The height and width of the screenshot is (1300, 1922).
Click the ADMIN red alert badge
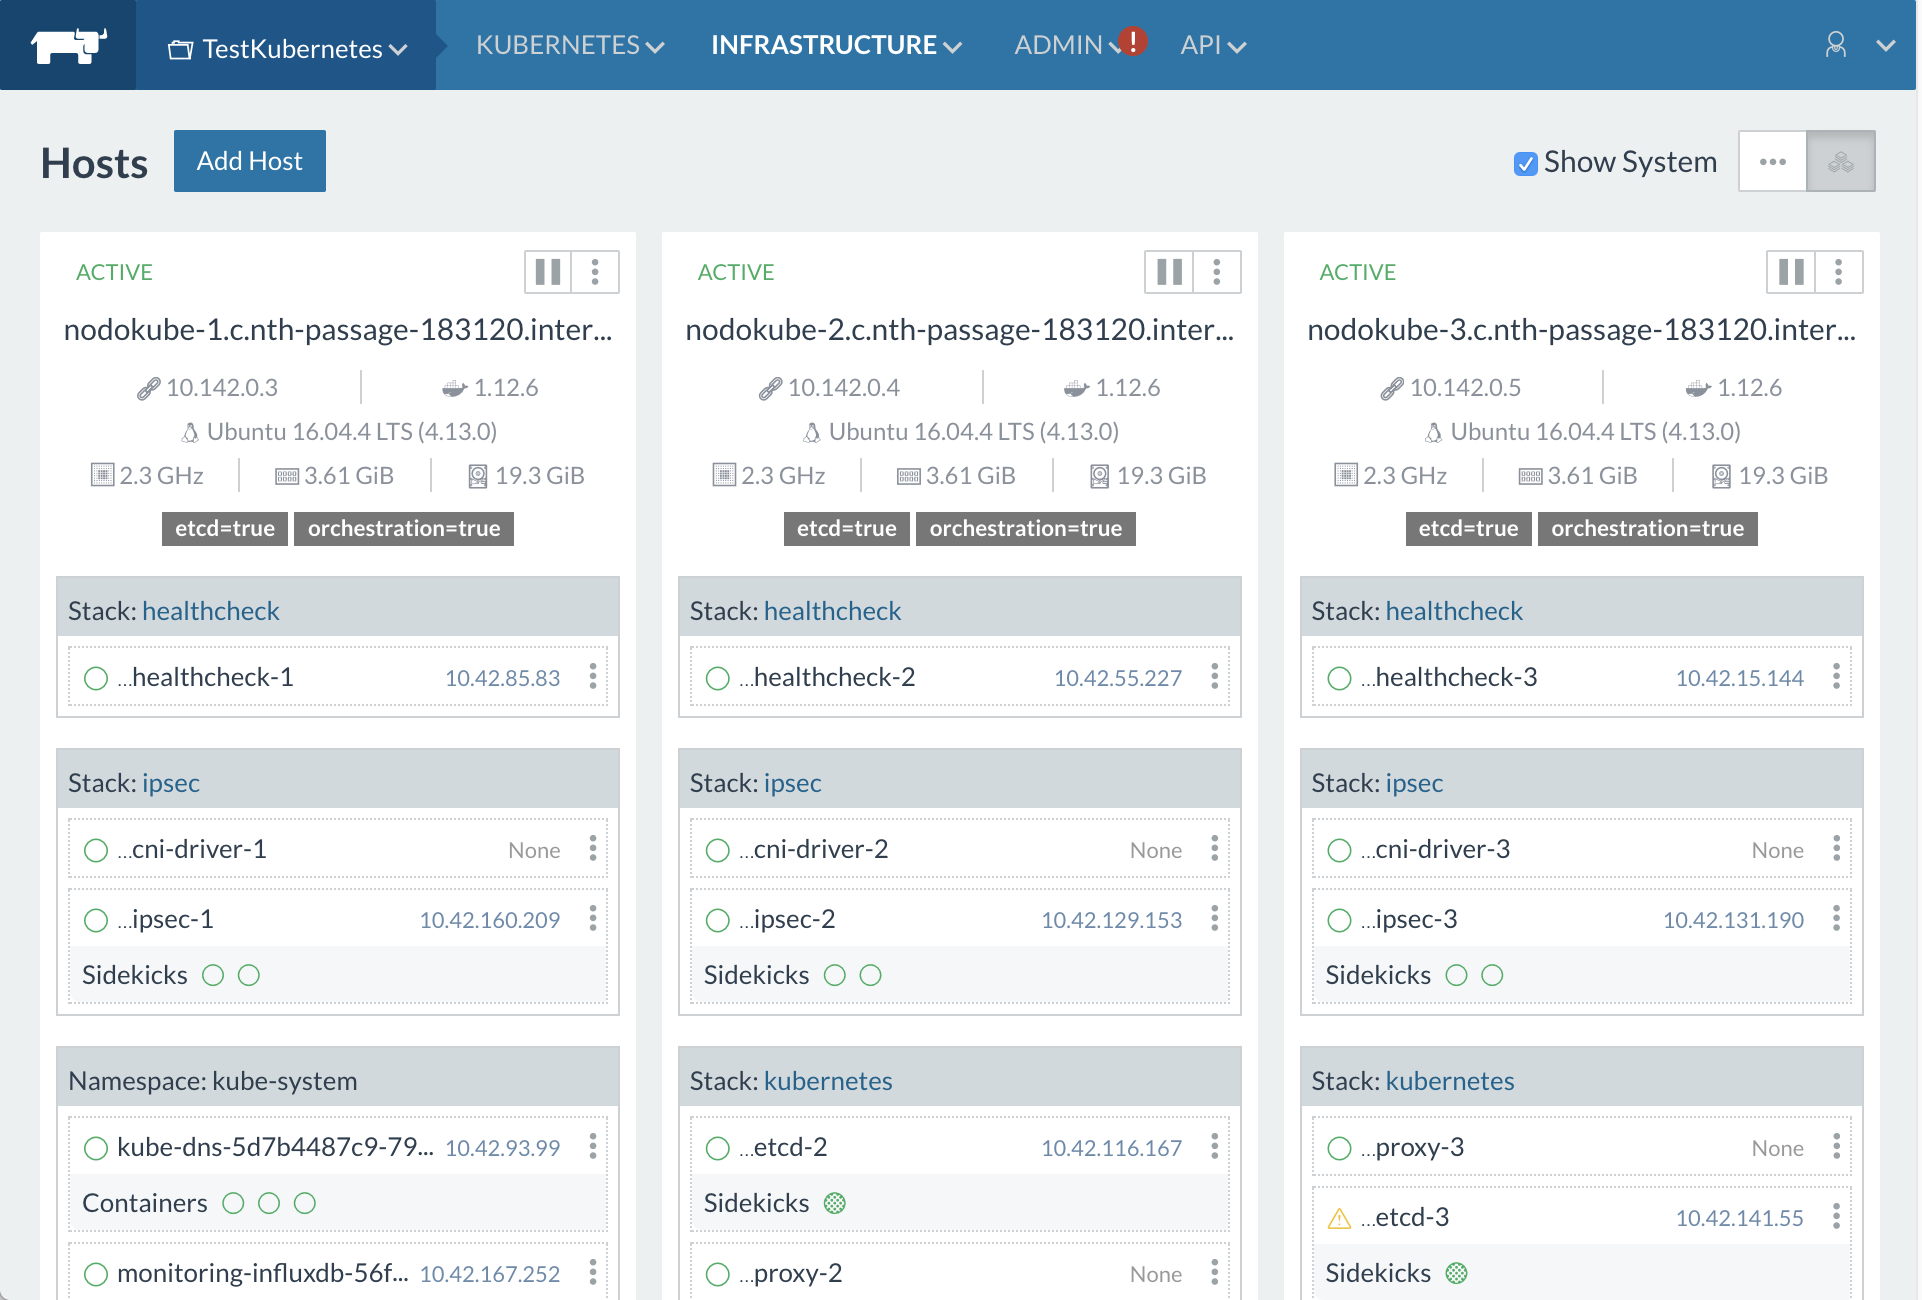pyautogui.click(x=1132, y=40)
